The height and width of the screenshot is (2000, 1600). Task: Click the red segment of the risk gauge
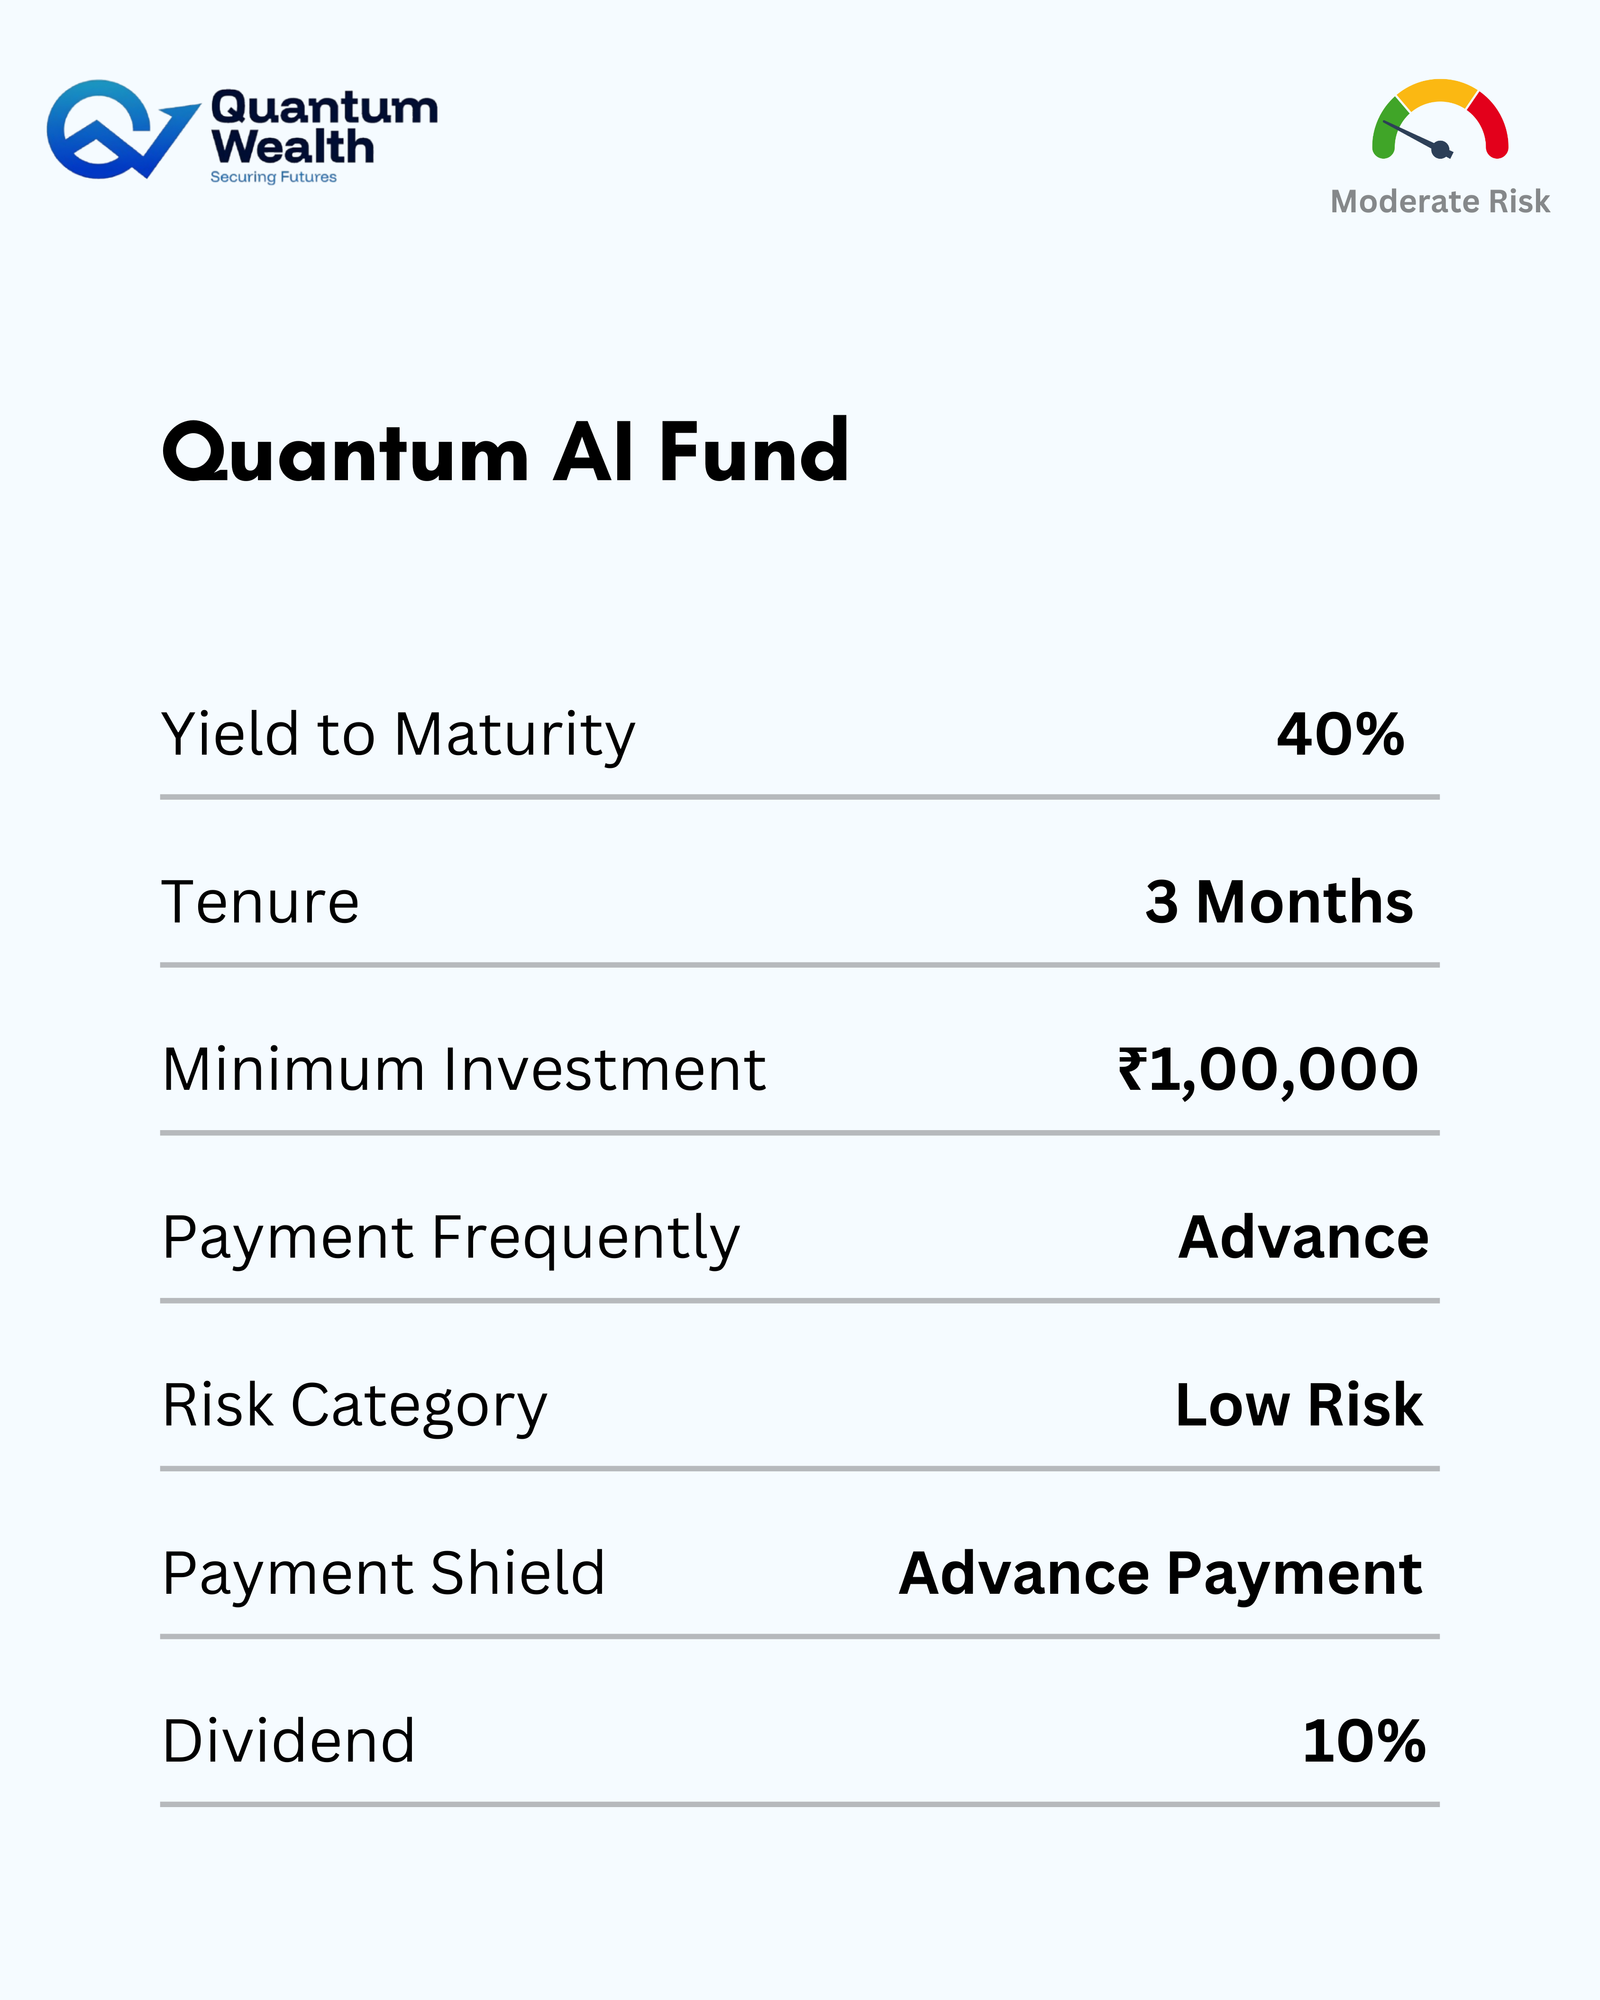1490,122
